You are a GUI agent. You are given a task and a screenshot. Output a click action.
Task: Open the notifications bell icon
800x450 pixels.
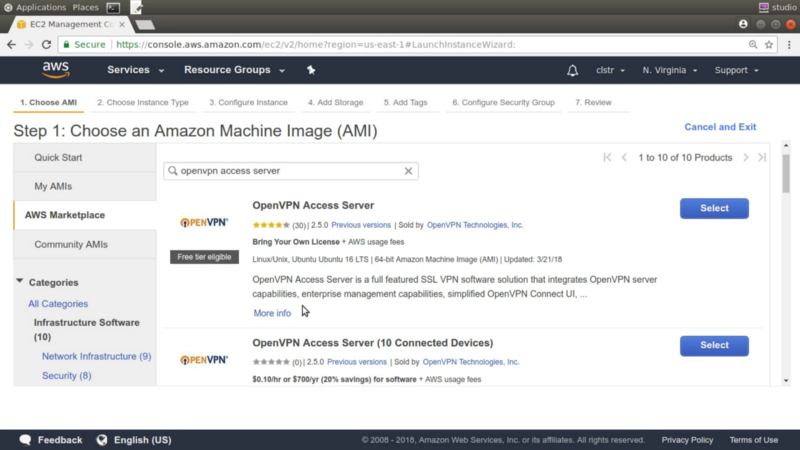(572, 70)
